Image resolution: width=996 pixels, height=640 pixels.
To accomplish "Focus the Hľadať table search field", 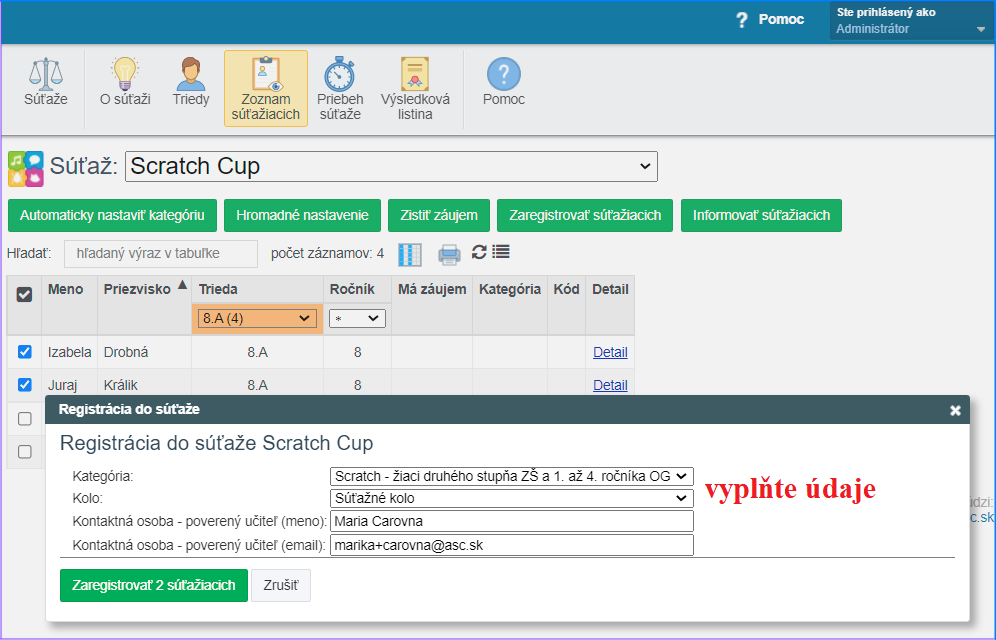I will point(161,253).
